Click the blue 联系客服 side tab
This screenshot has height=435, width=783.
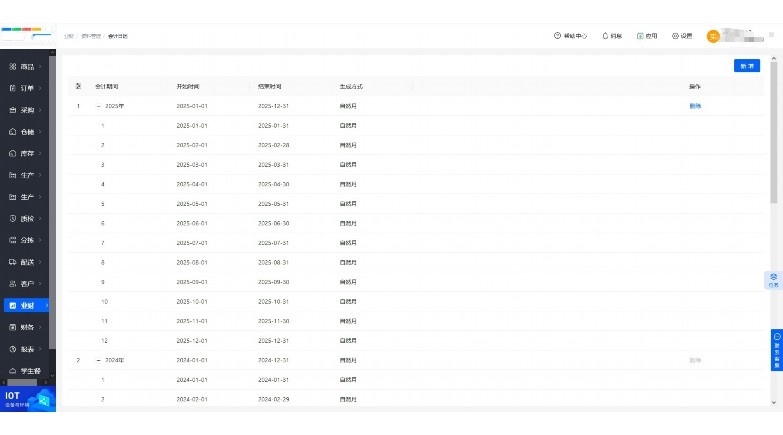[x=777, y=350]
